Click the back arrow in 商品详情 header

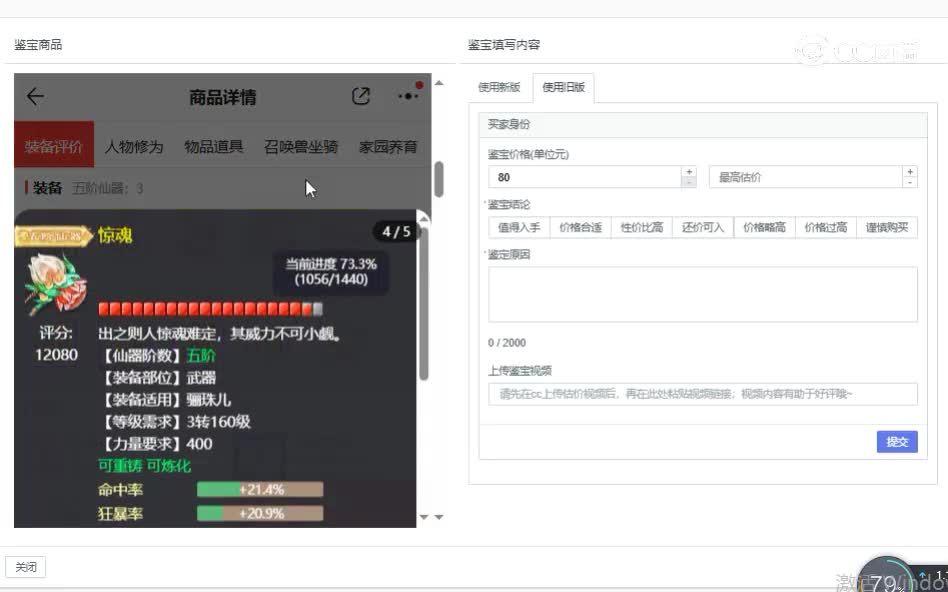tap(35, 96)
